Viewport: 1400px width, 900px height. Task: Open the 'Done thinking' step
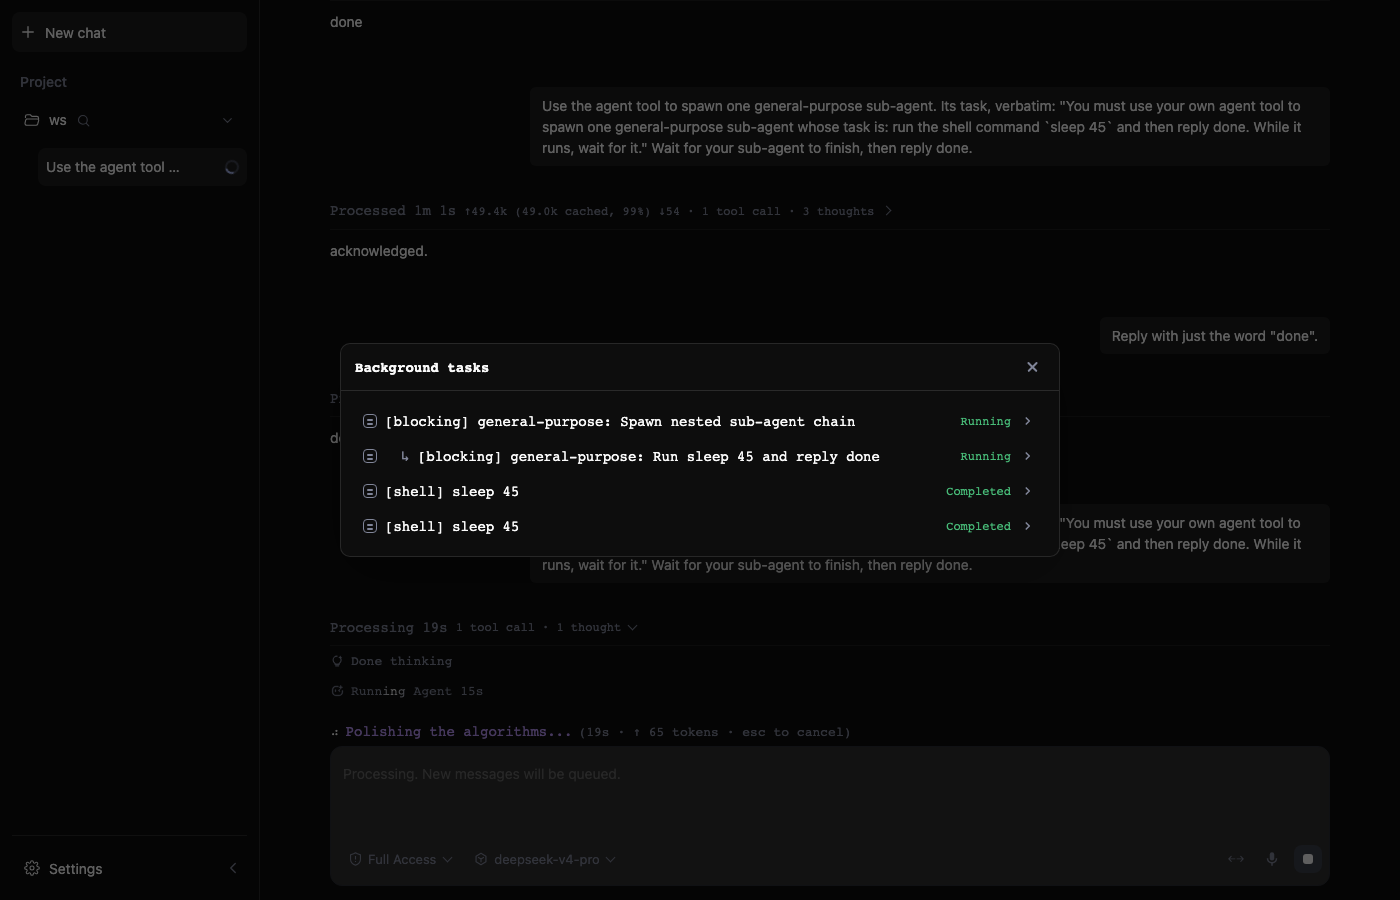(x=391, y=661)
